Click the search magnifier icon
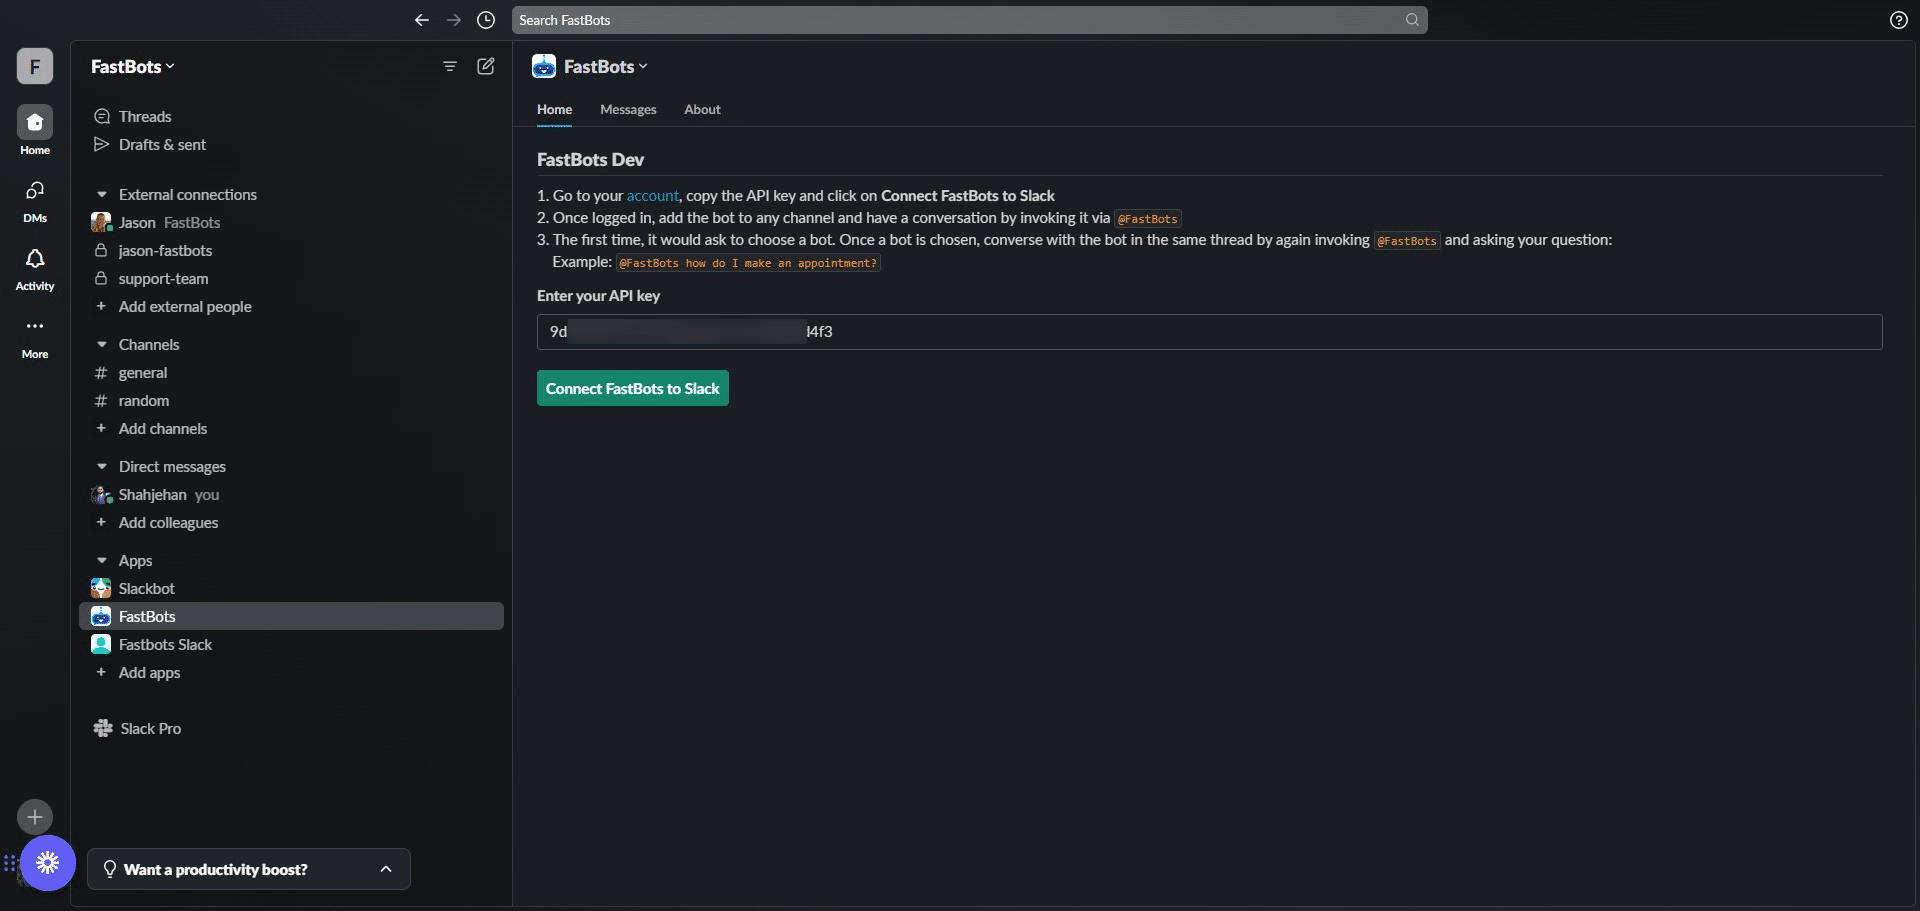The height and width of the screenshot is (911, 1920). pos(1412,20)
